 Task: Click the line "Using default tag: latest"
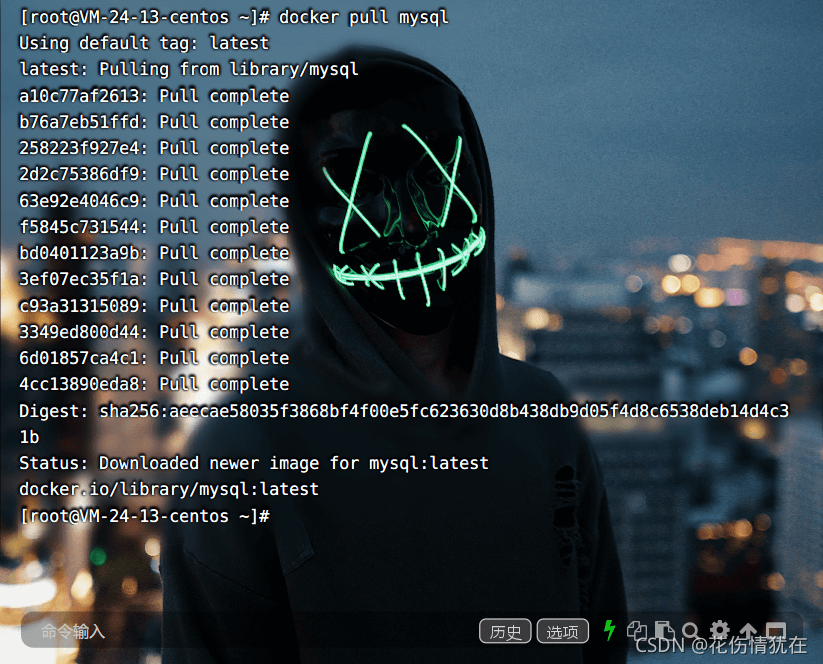tap(144, 43)
